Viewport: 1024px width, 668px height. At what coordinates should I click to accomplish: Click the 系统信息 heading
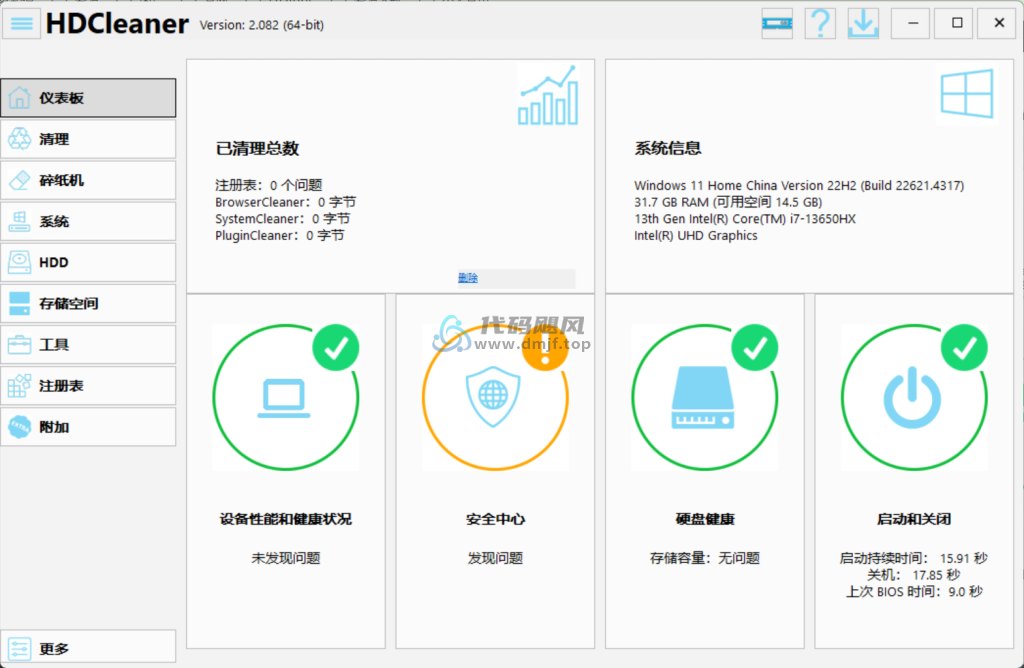[667, 149]
